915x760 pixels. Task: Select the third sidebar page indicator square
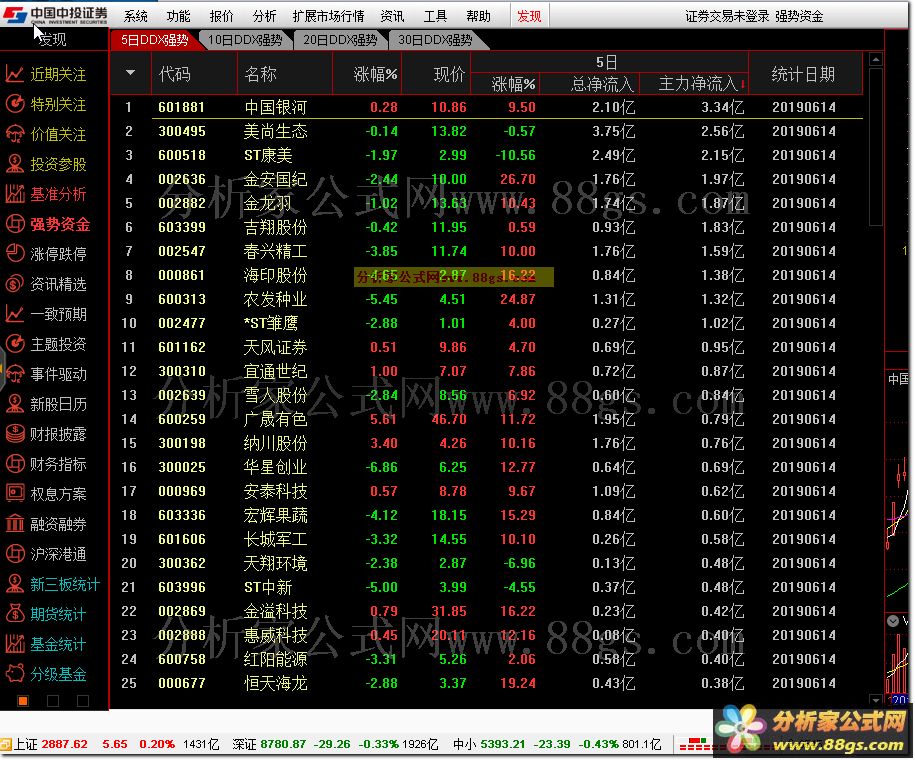(x=83, y=701)
